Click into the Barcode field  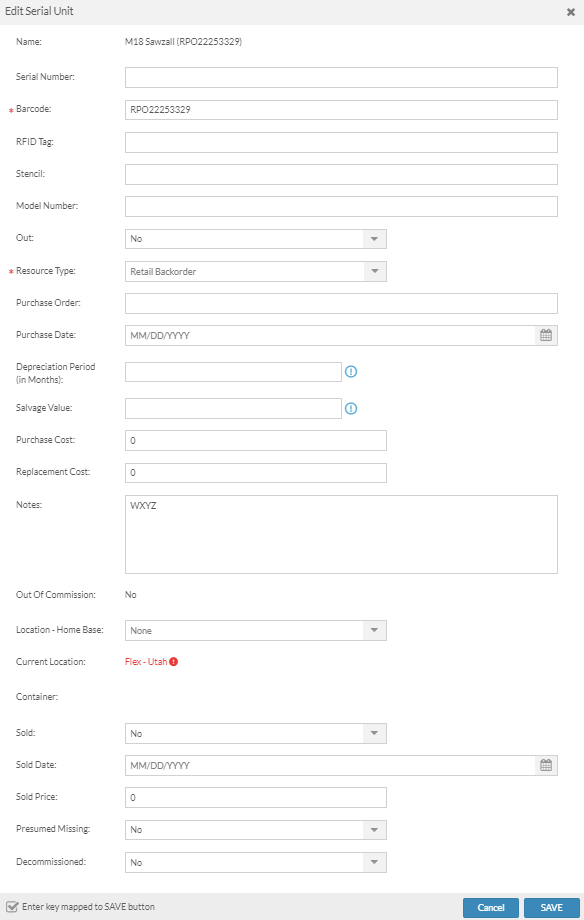[x=341, y=110]
